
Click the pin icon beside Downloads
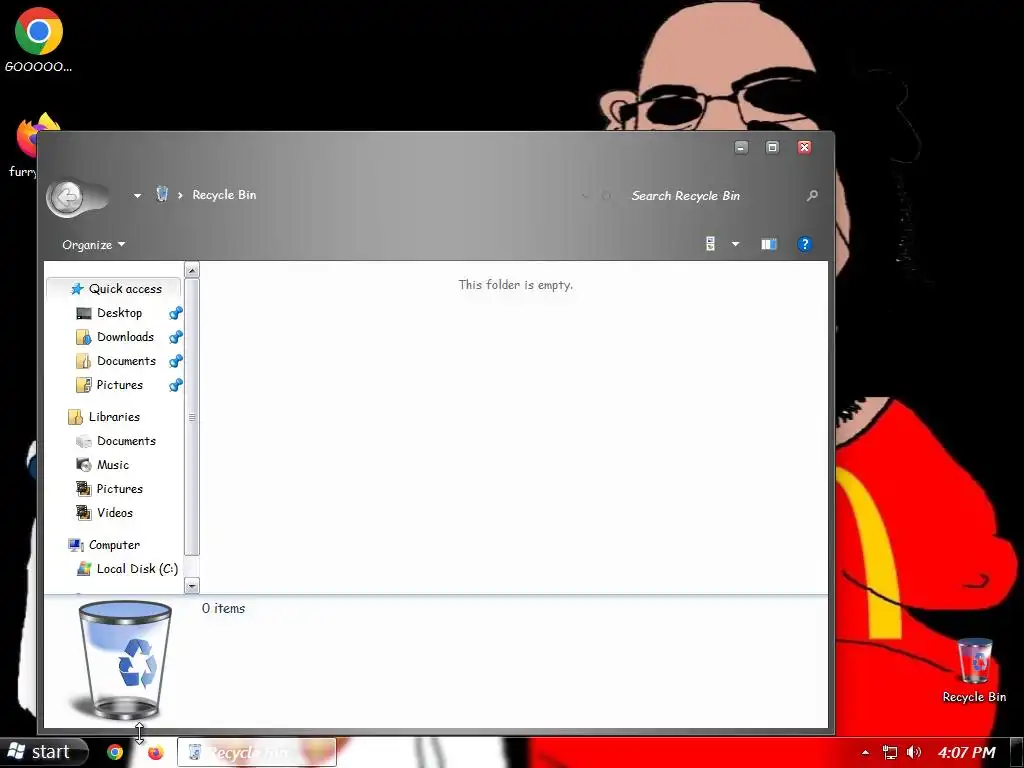click(176, 337)
